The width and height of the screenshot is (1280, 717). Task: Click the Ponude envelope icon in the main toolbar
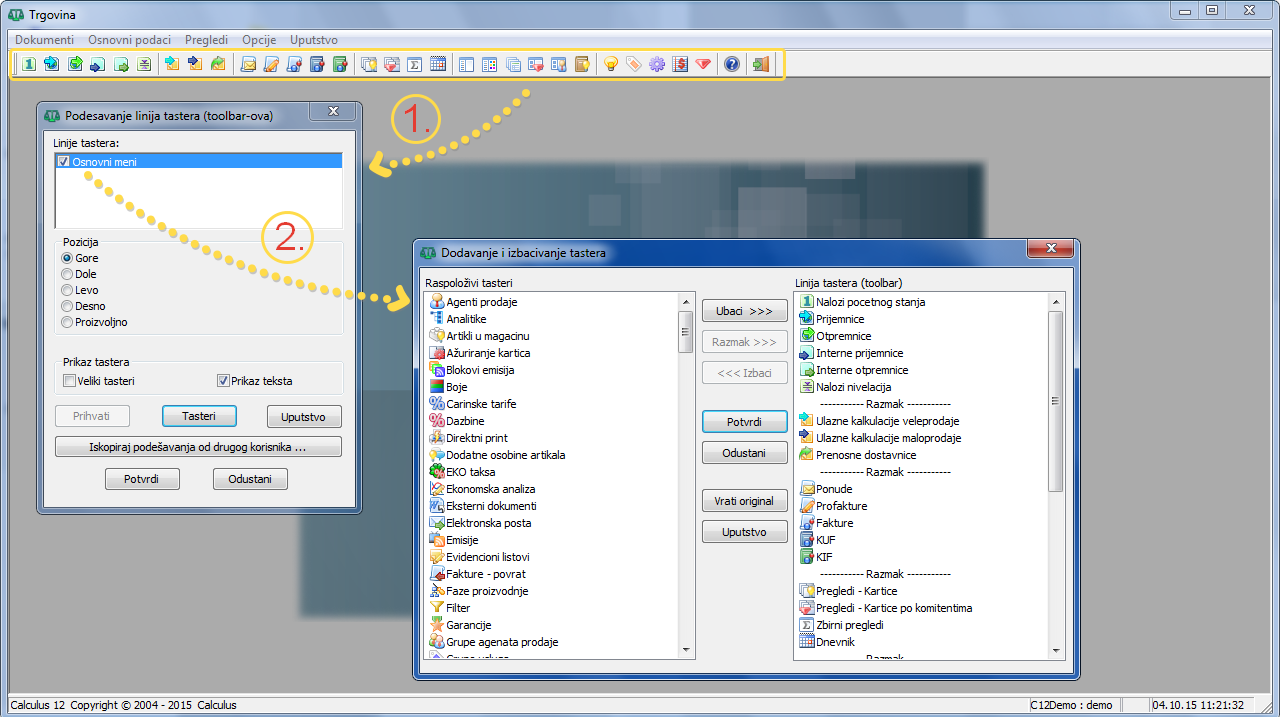[x=248, y=64]
